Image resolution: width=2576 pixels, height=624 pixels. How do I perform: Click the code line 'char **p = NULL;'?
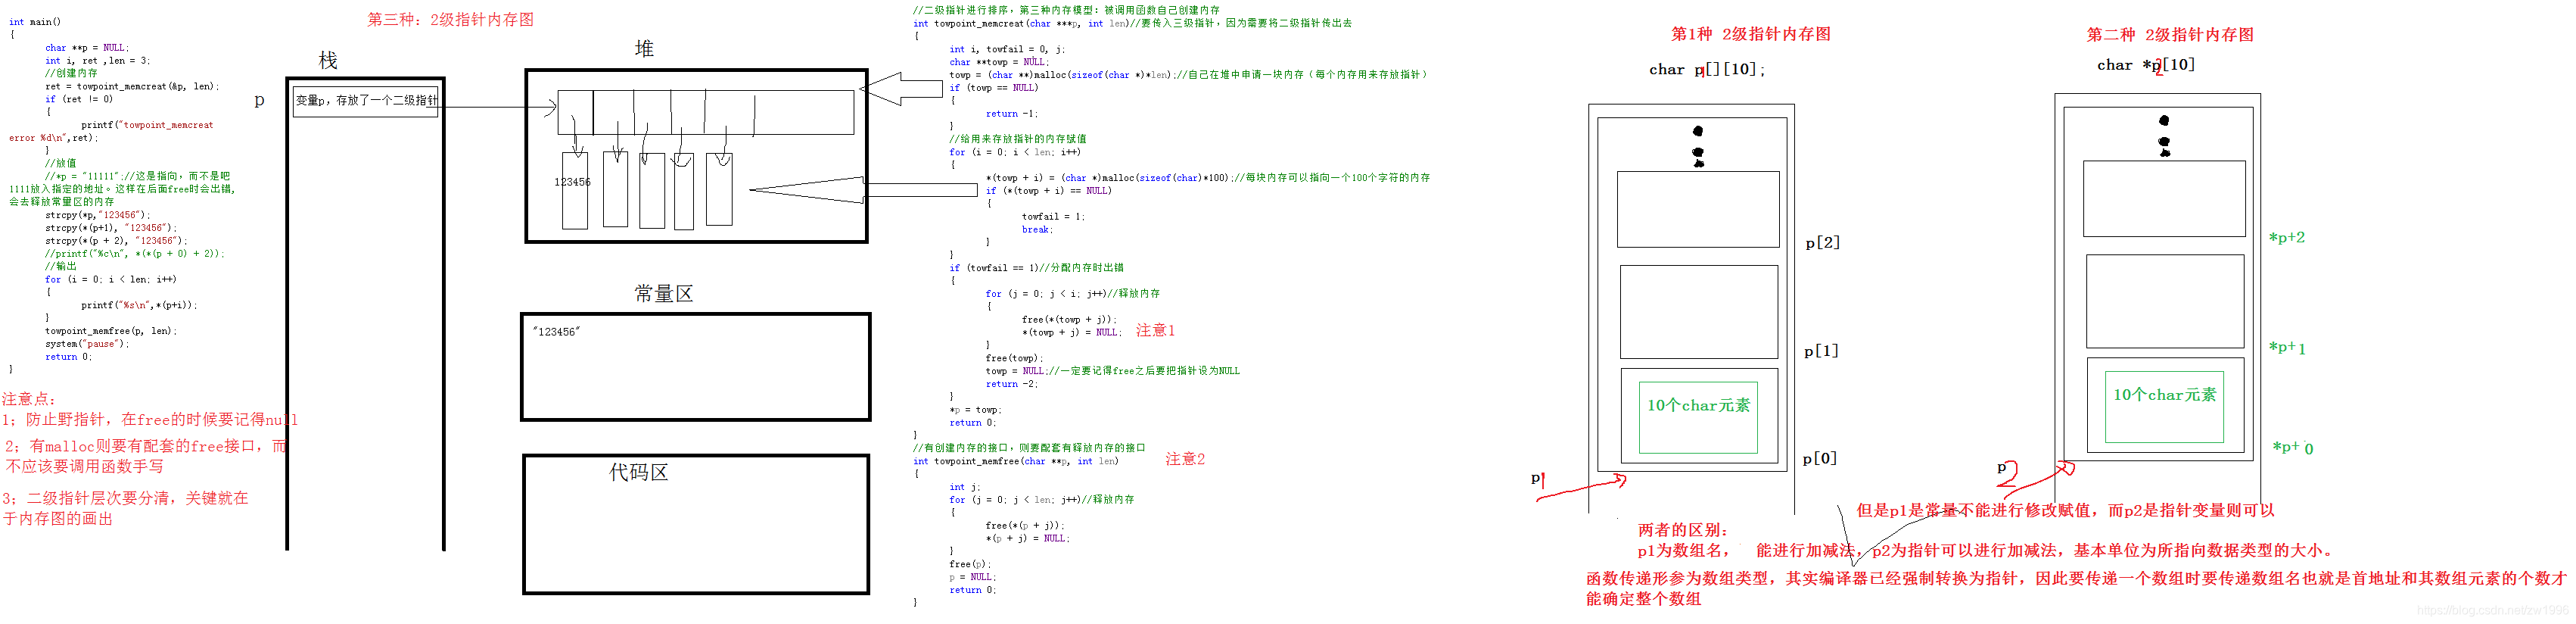[x=87, y=48]
